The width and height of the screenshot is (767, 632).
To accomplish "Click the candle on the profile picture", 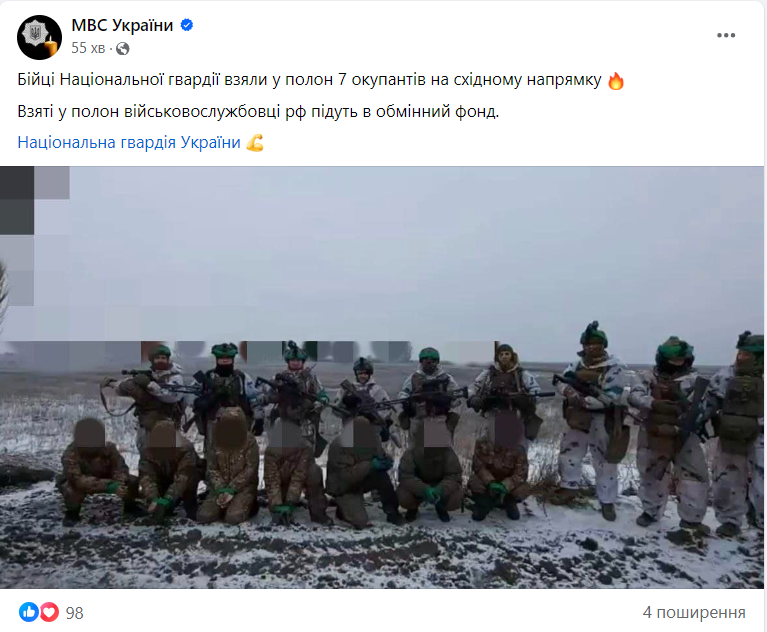I will 51,45.
